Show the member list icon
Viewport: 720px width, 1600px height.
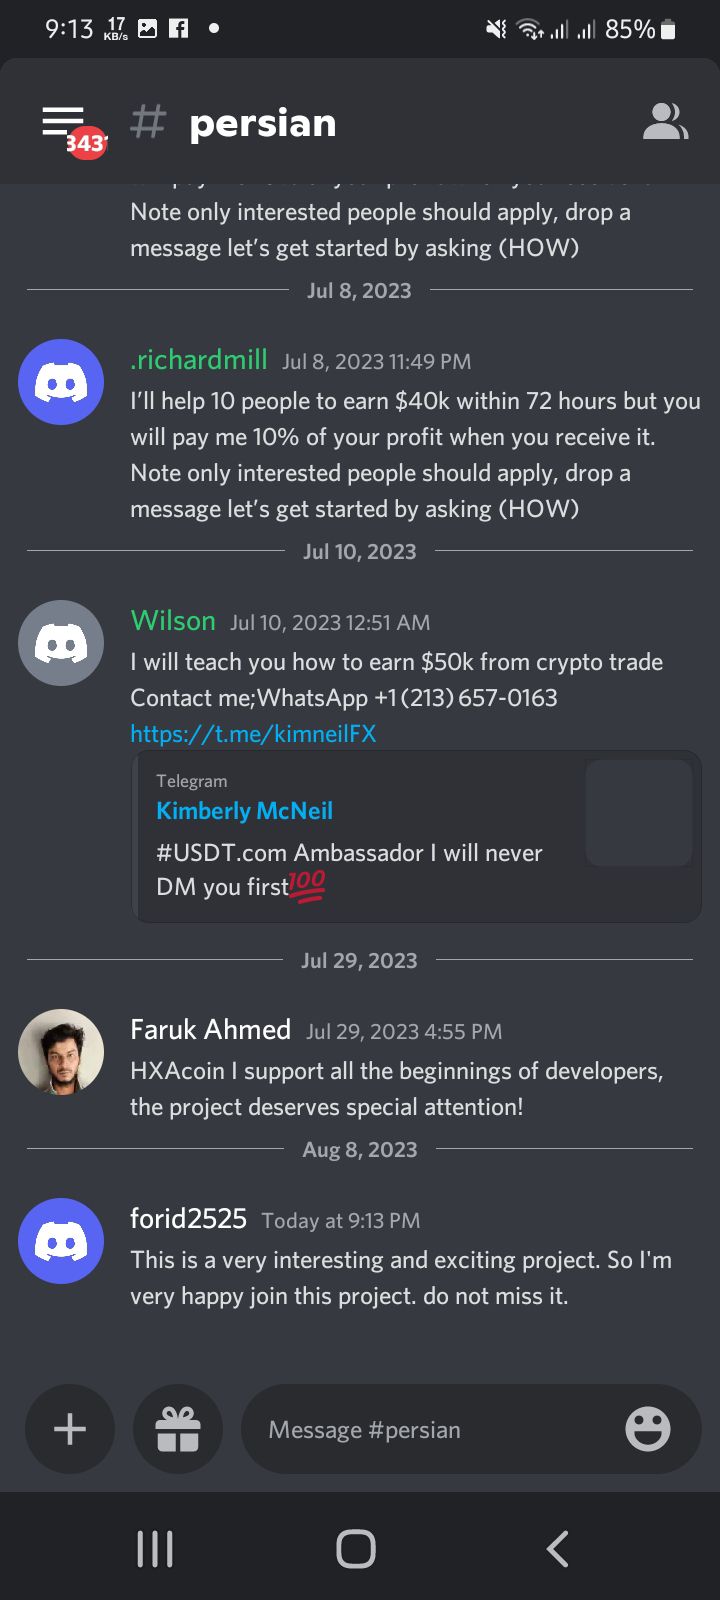point(665,122)
